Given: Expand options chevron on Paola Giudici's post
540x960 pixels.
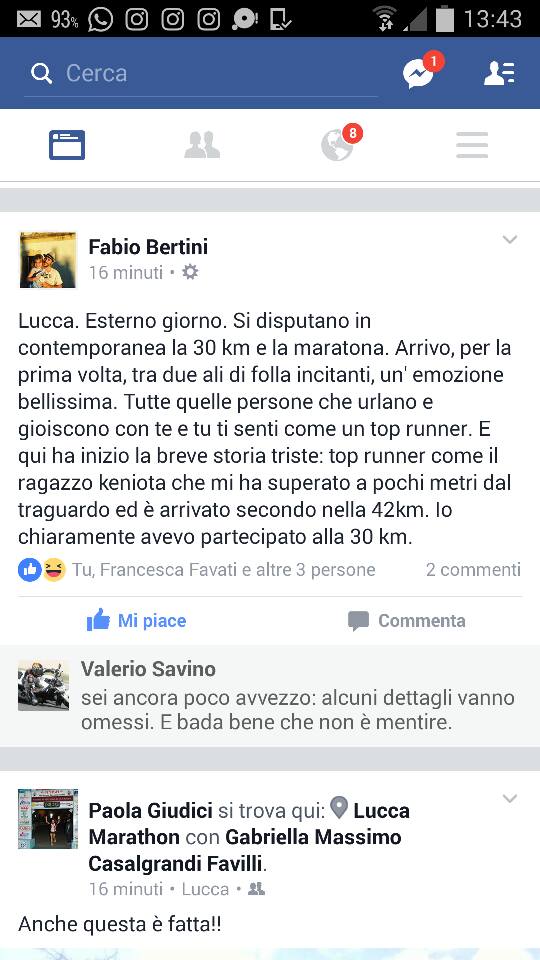Looking at the screenshot, I should tap(510, 798).
